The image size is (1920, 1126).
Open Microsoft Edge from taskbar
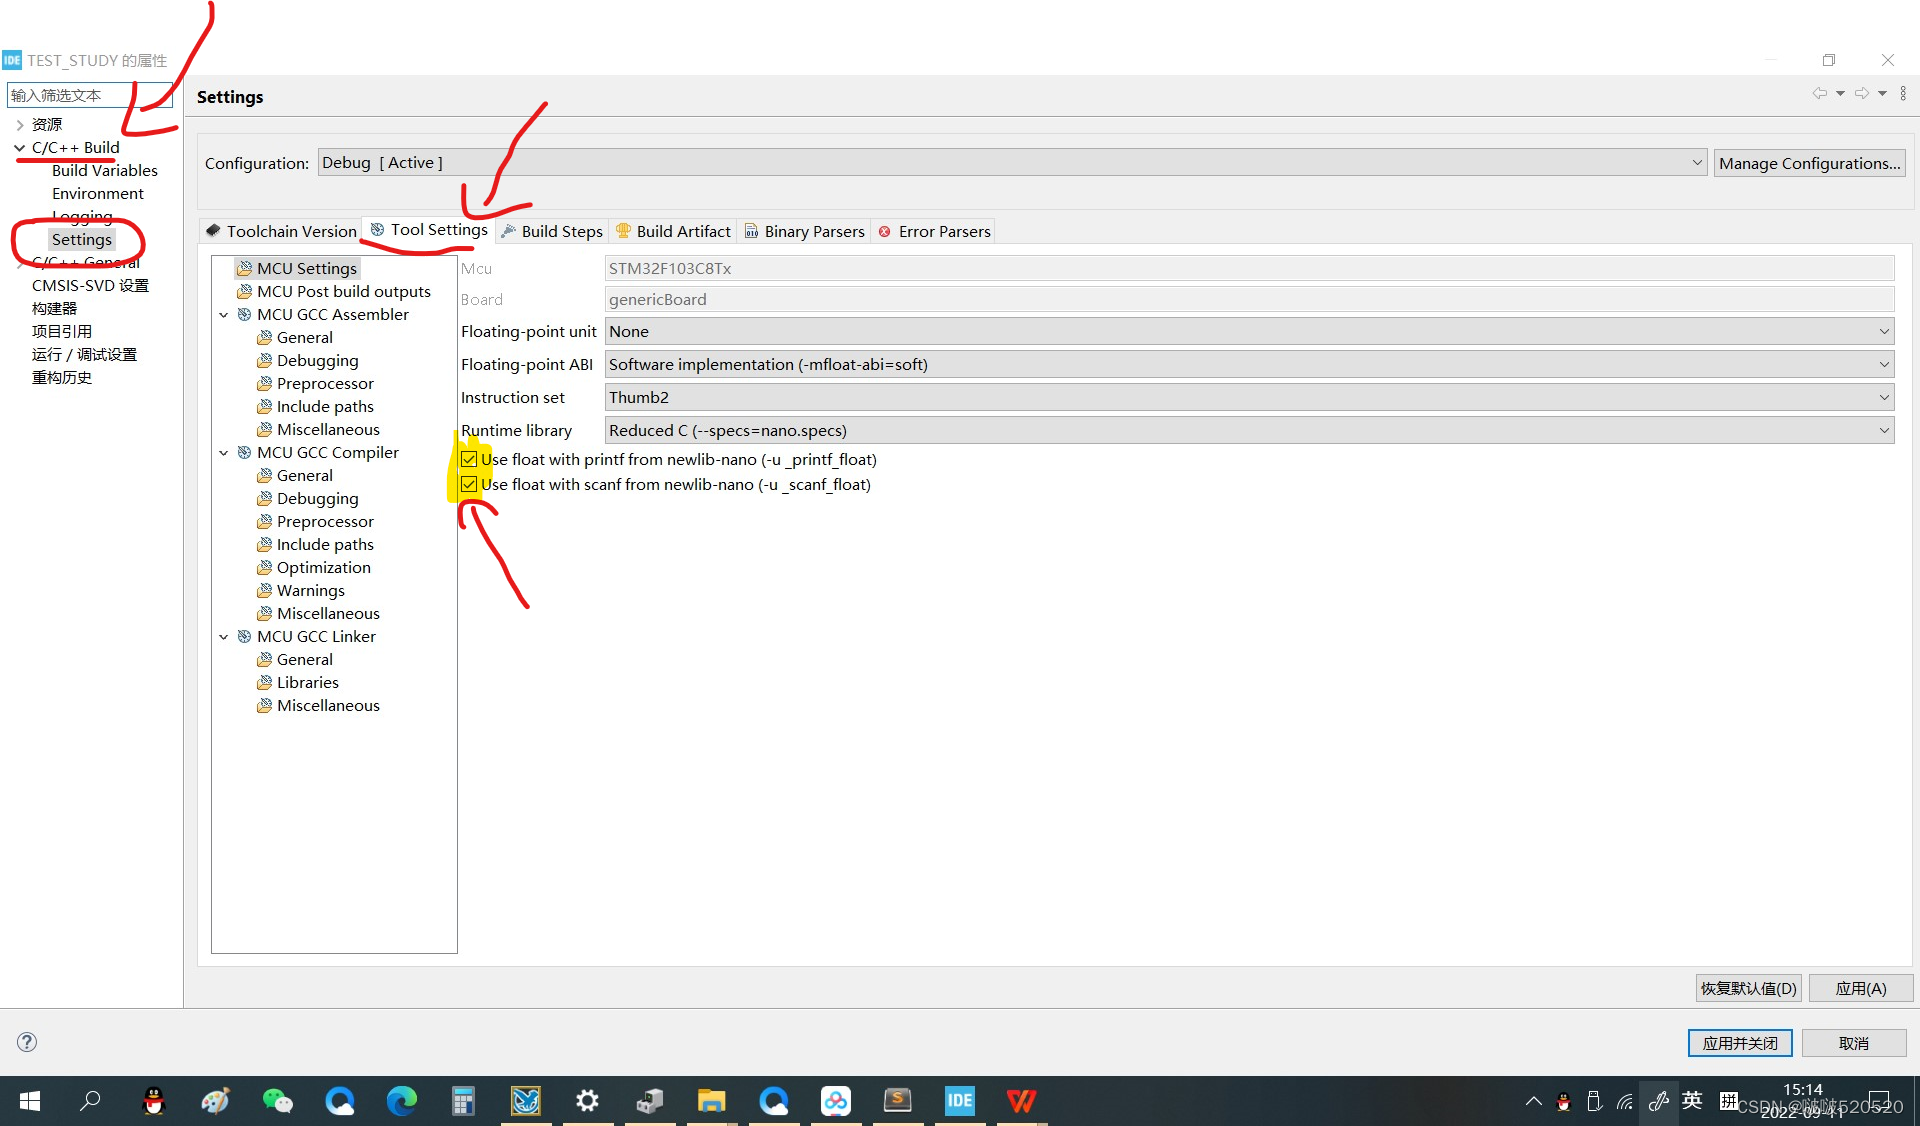coord(402,1101)
